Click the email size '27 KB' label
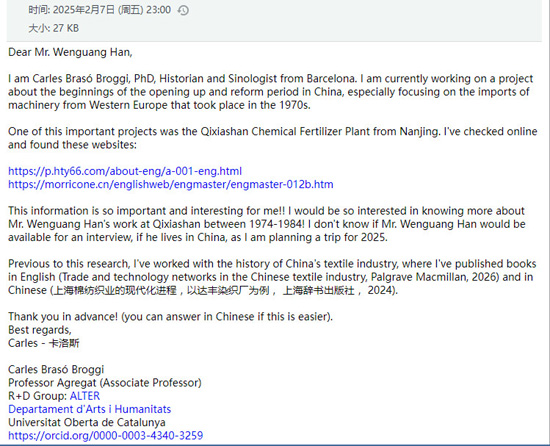550x446 pixels. [66, 28]
